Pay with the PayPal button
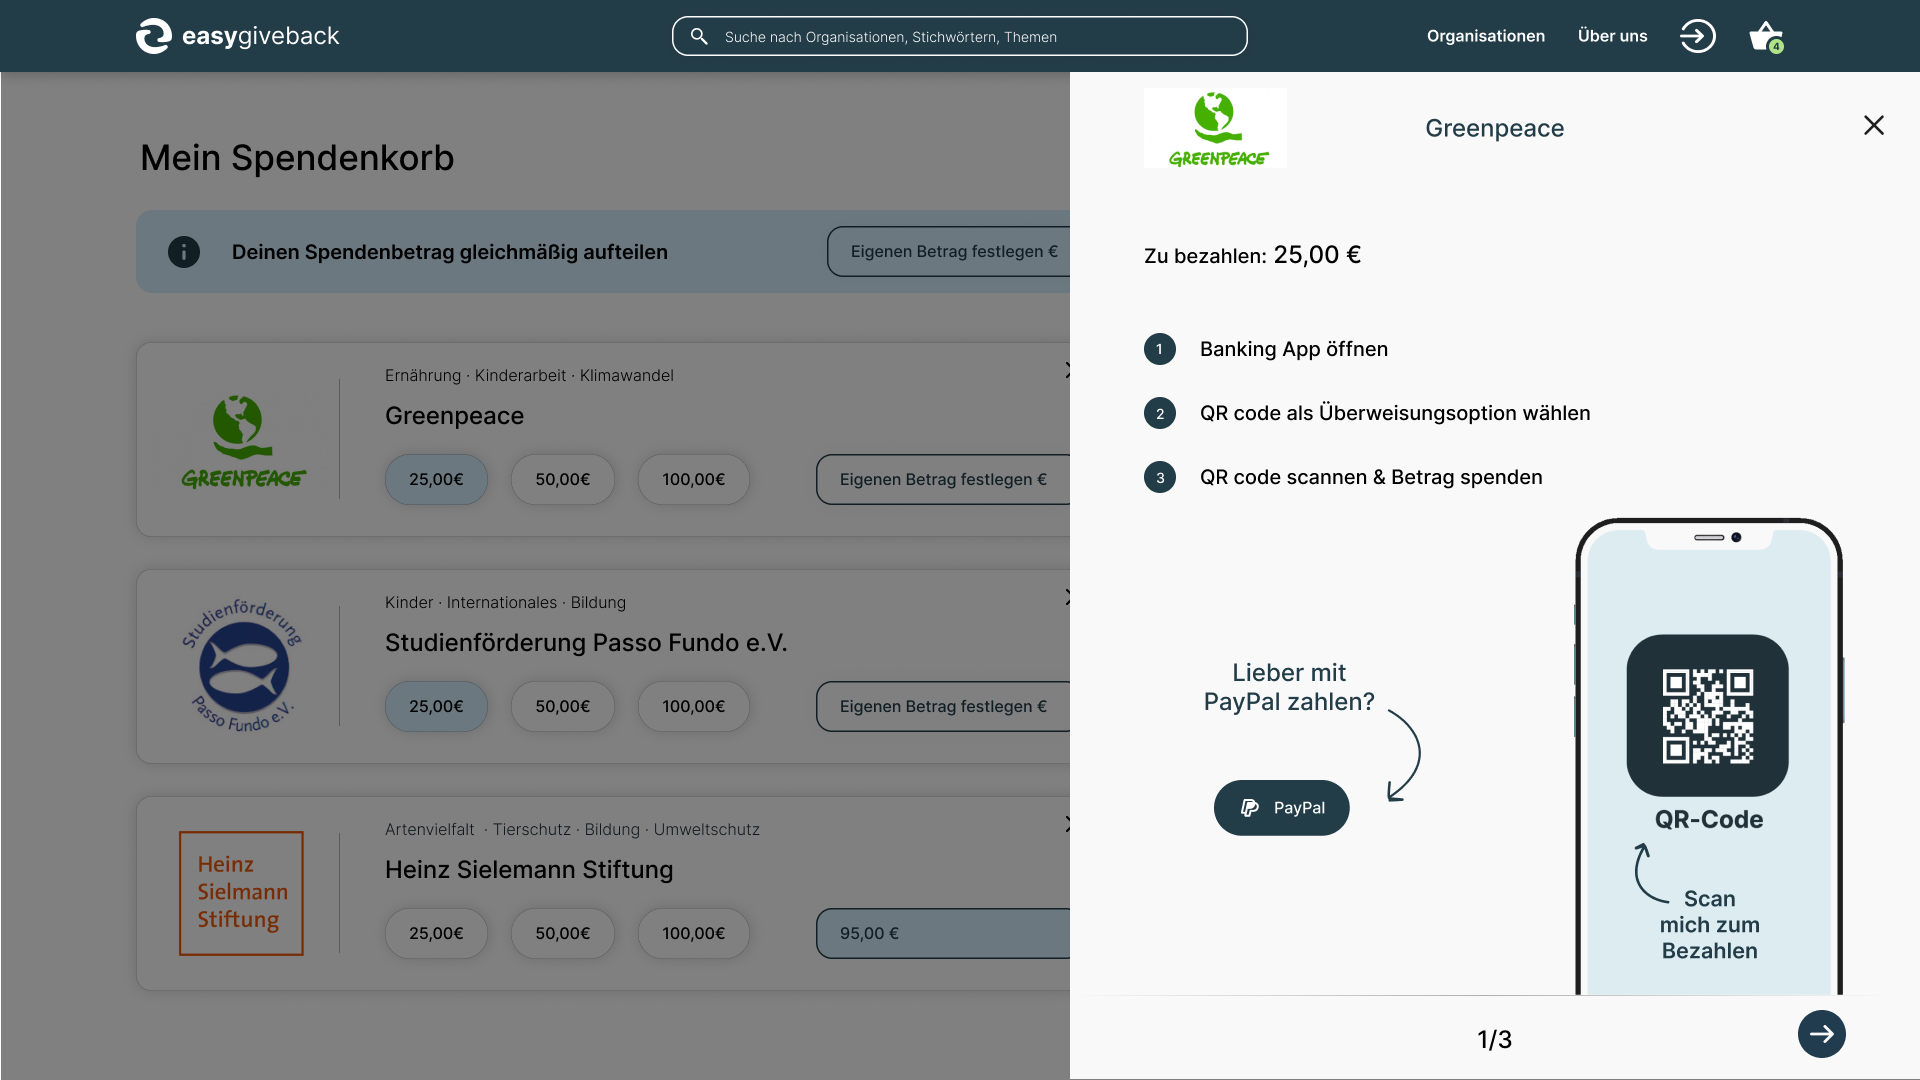Viewport: 1920px width, 1080px height. coord(1282,808)
